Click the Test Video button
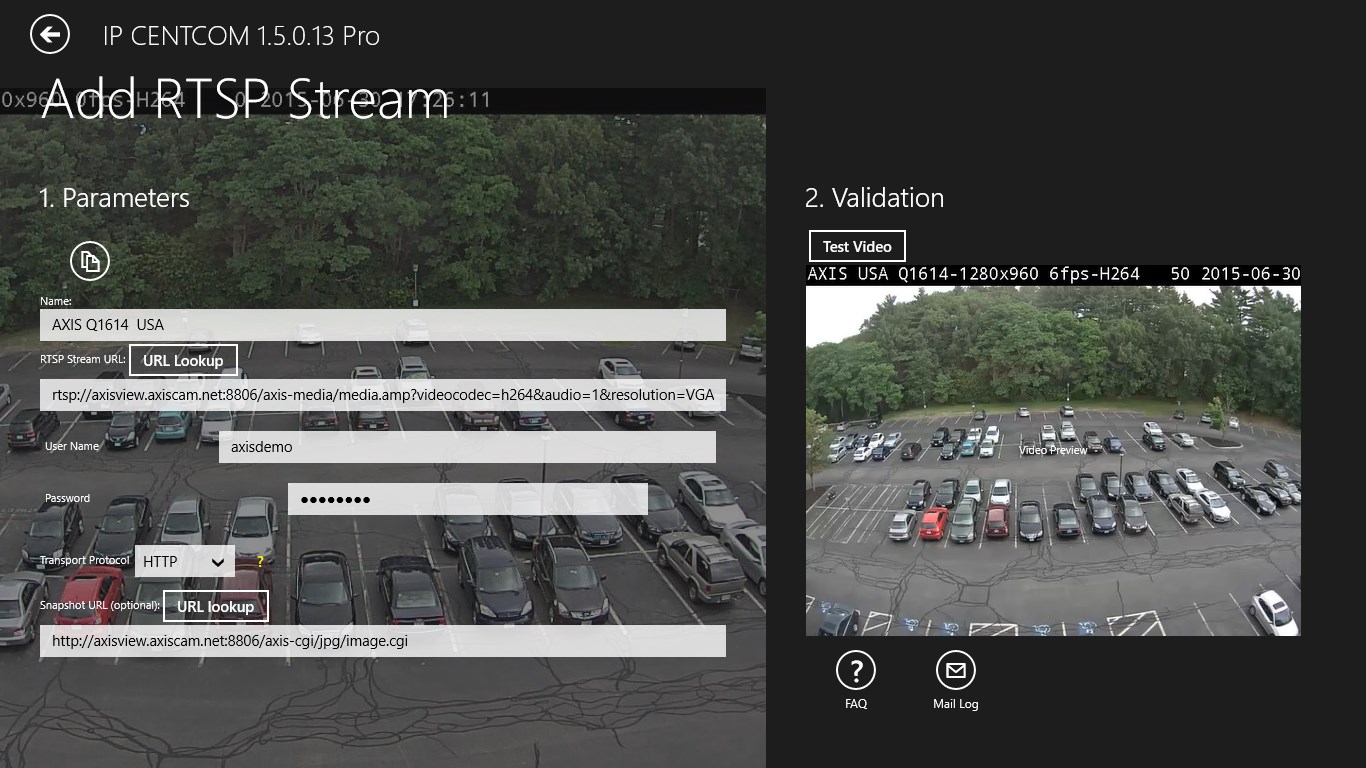This screenshot has height=768, width=1366. click(856, 247)
